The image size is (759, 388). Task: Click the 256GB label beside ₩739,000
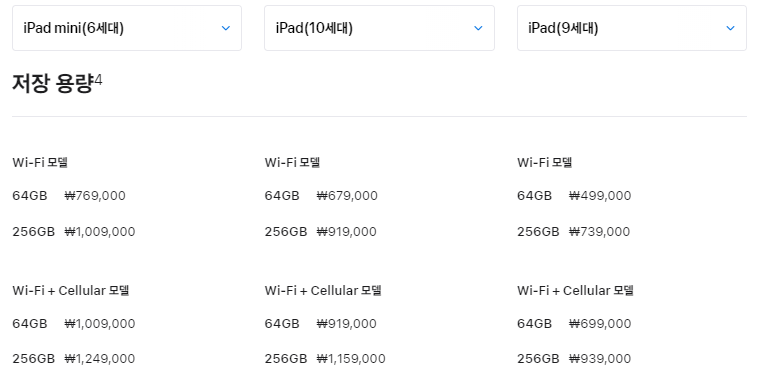pos(538,231)
